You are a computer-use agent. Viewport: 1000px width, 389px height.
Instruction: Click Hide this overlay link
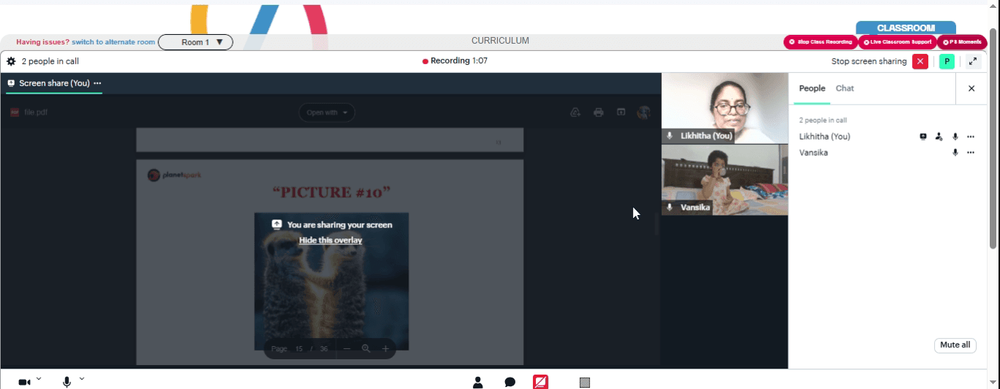pyautogui.click(x=330, y=240)
